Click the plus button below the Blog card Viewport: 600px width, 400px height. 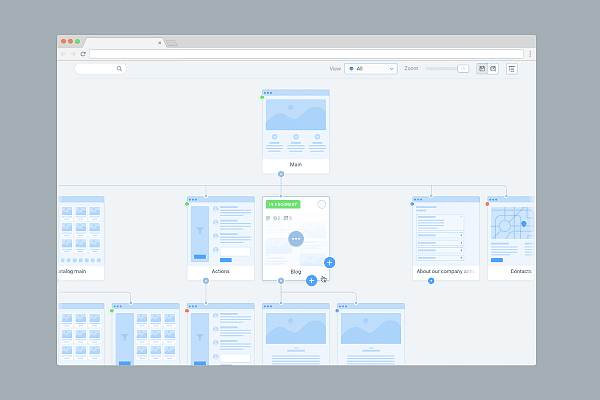[311, 280]
